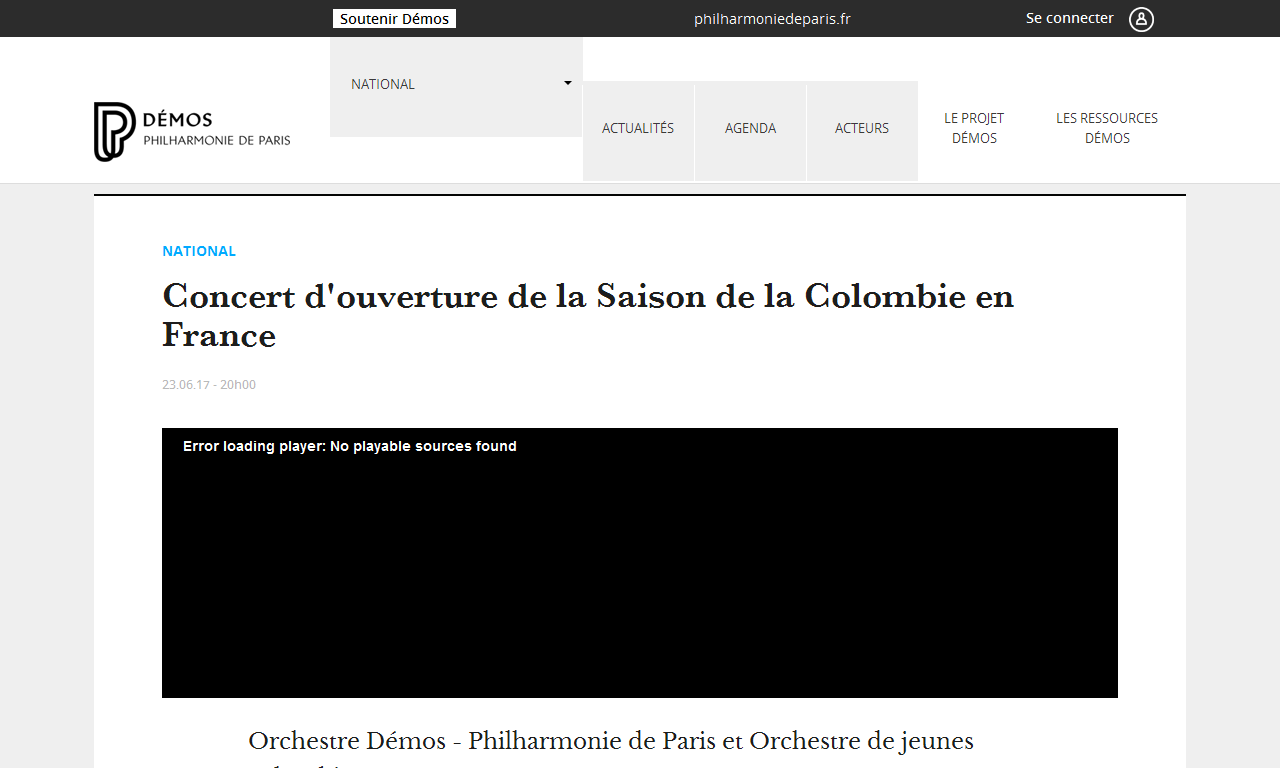Click the date 23.06.17 - 20h00

coord(209,384)
